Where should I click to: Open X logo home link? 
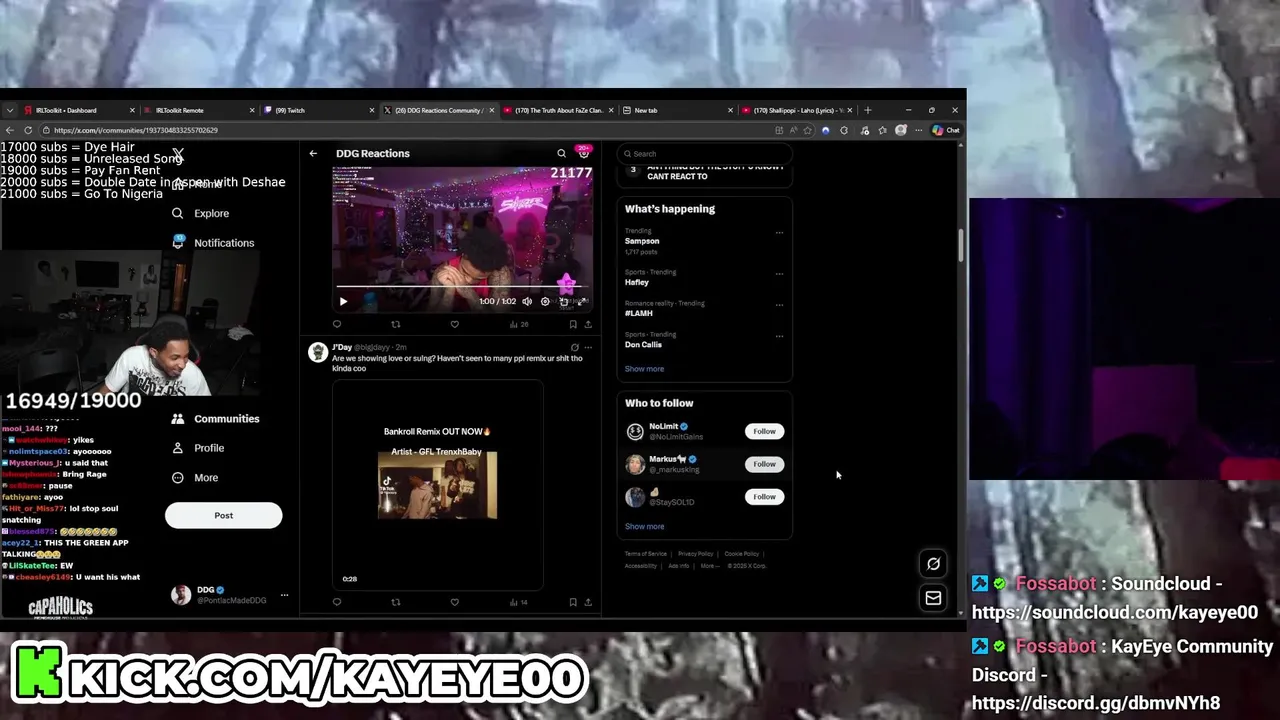pos(178,155)
